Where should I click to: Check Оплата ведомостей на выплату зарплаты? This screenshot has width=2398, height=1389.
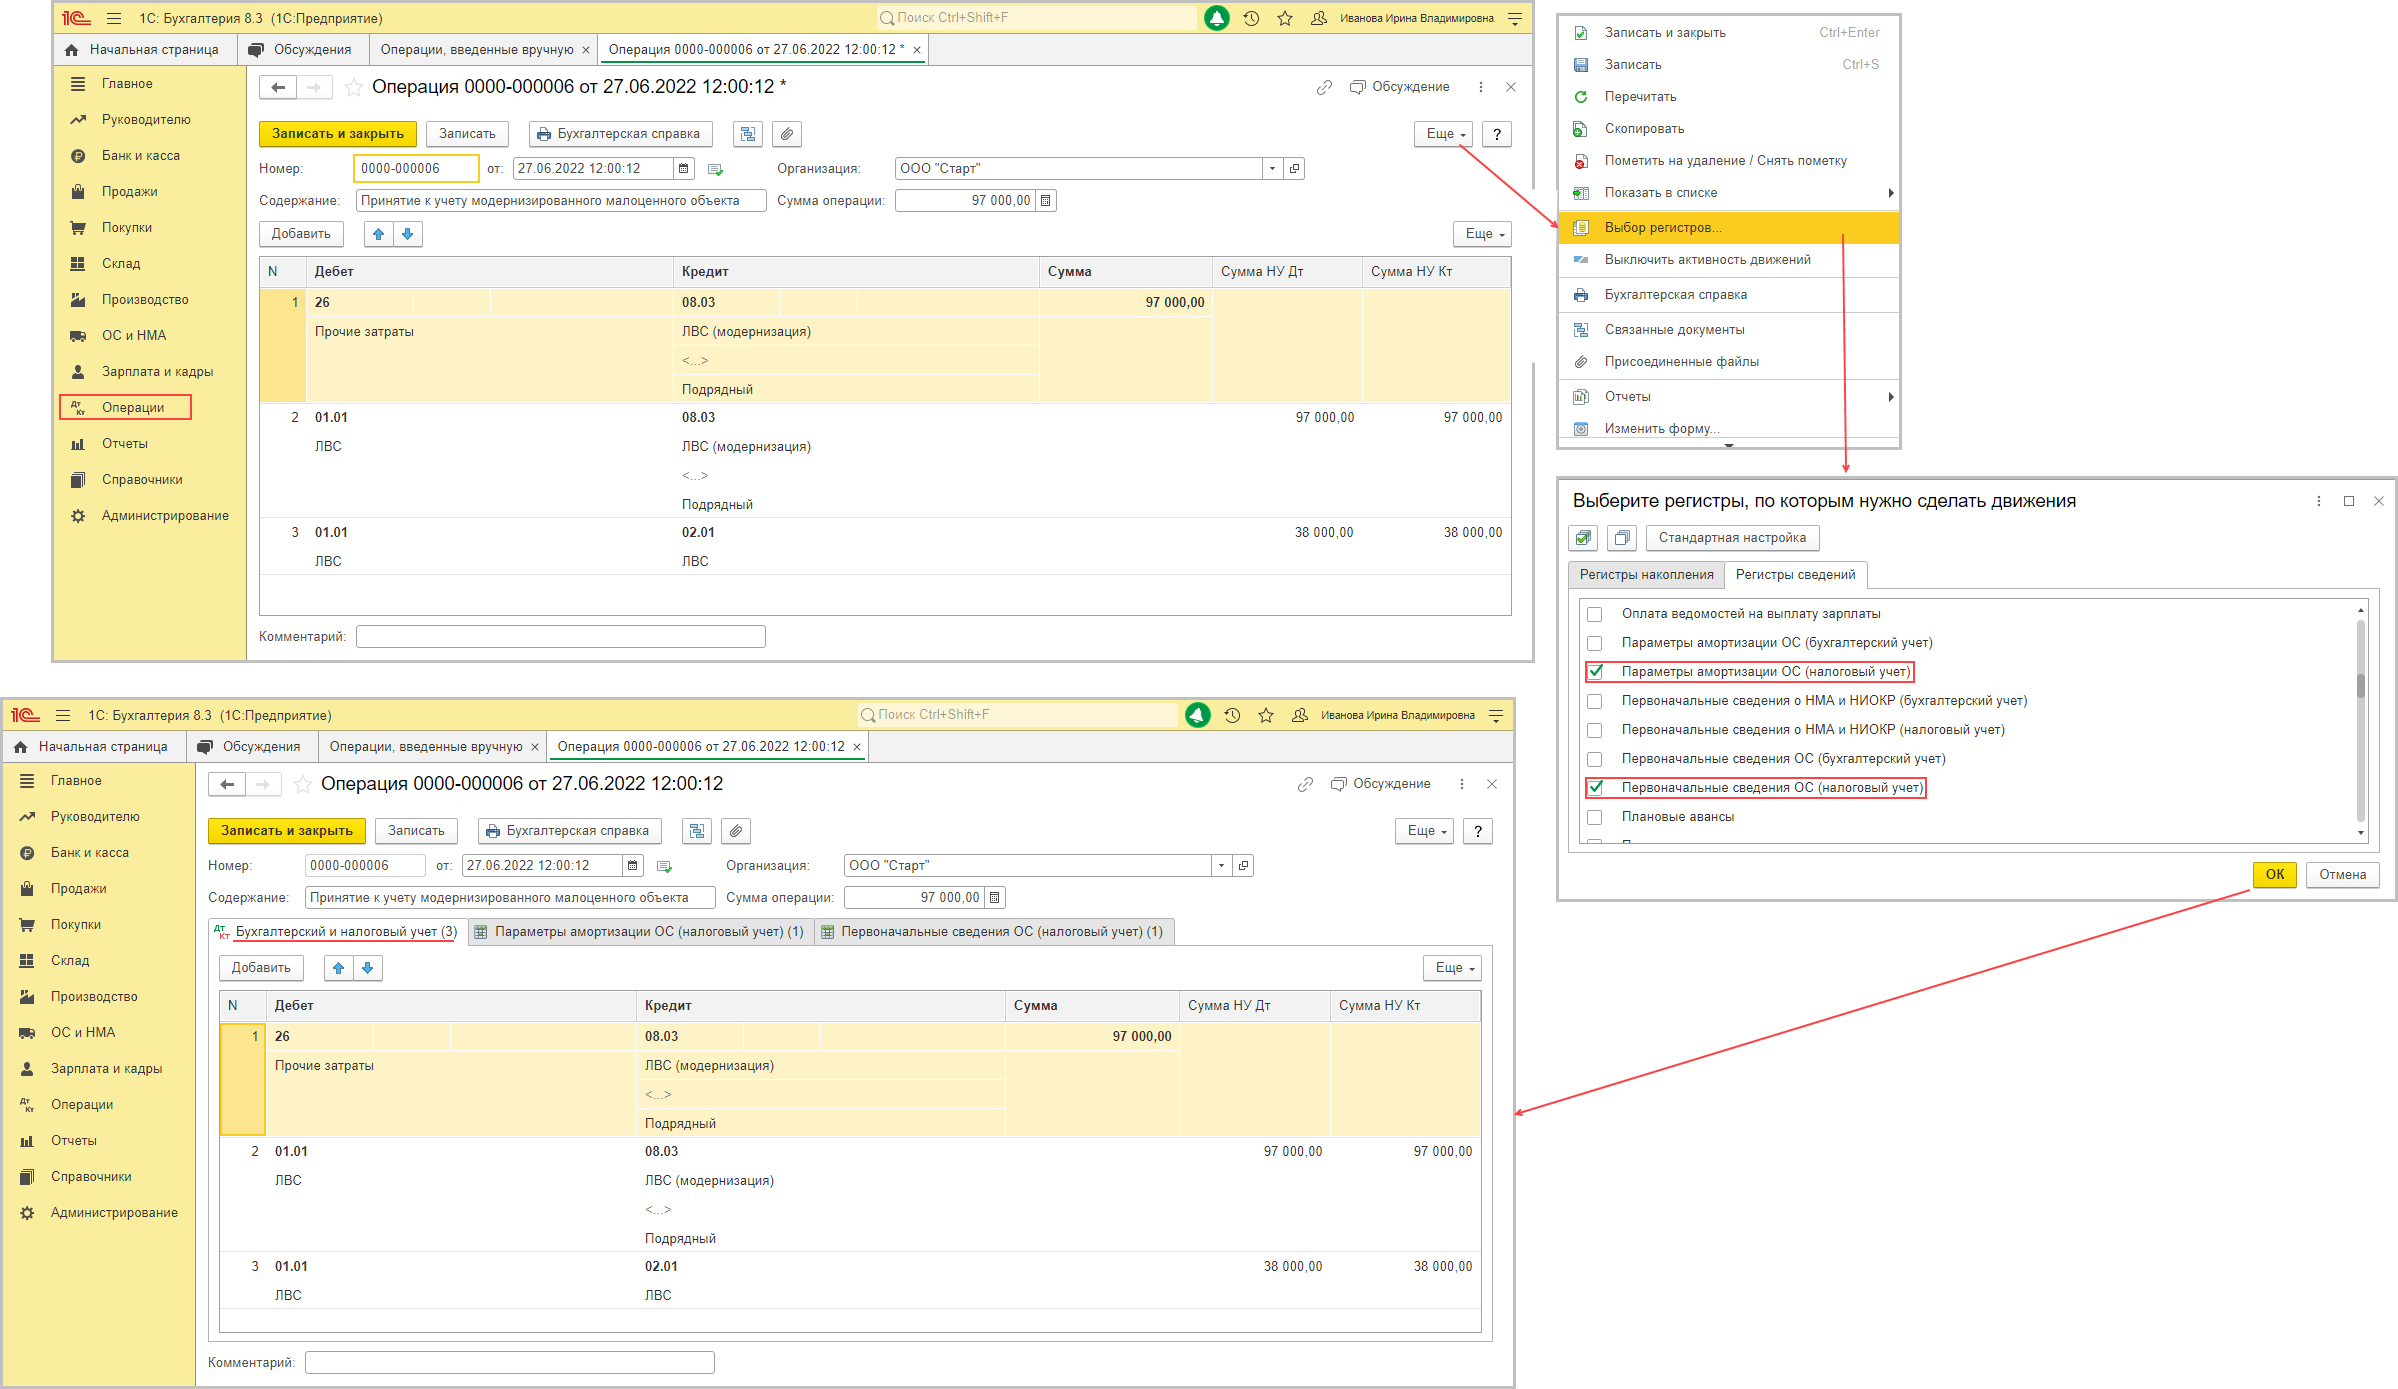1595,614
